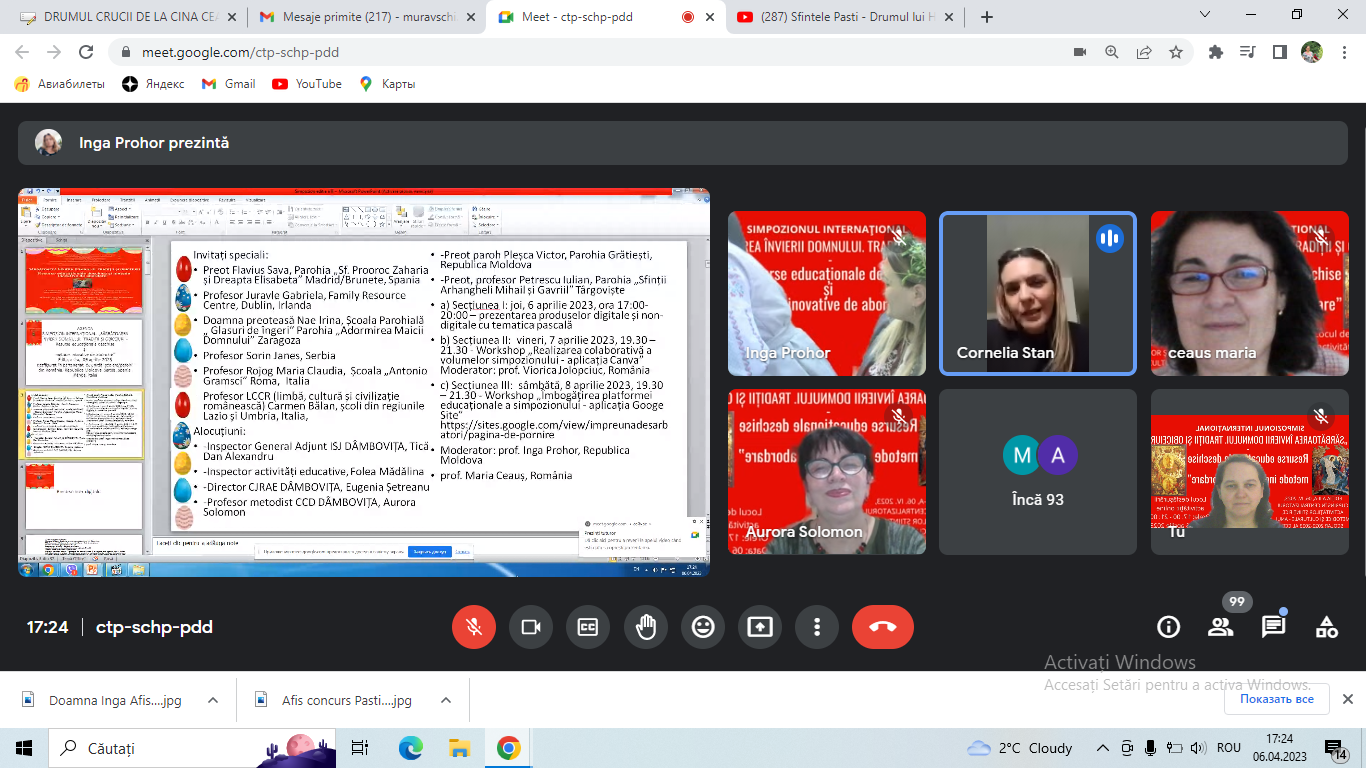Viewport: 1366px width, 768px height.
Task: Open the emoji reactions picker
Action: [x=703, y=627]
